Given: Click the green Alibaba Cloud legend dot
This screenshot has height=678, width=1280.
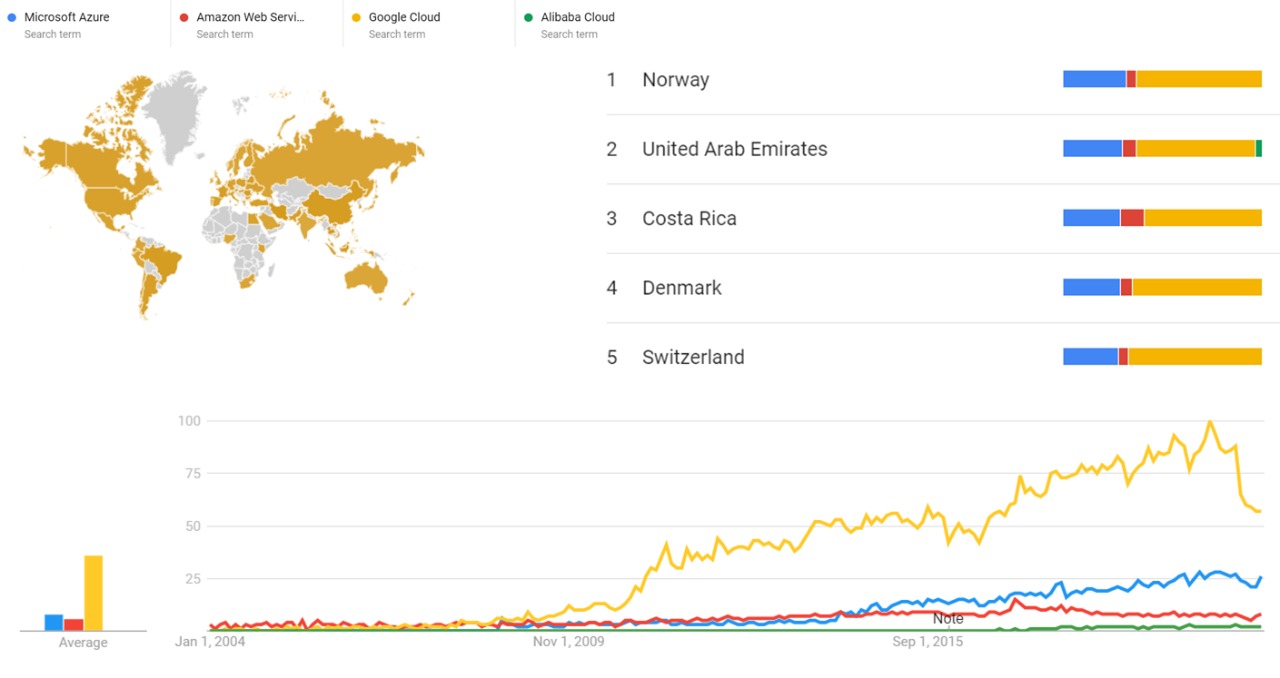Looking at the screenshot, I should point(528,18).
